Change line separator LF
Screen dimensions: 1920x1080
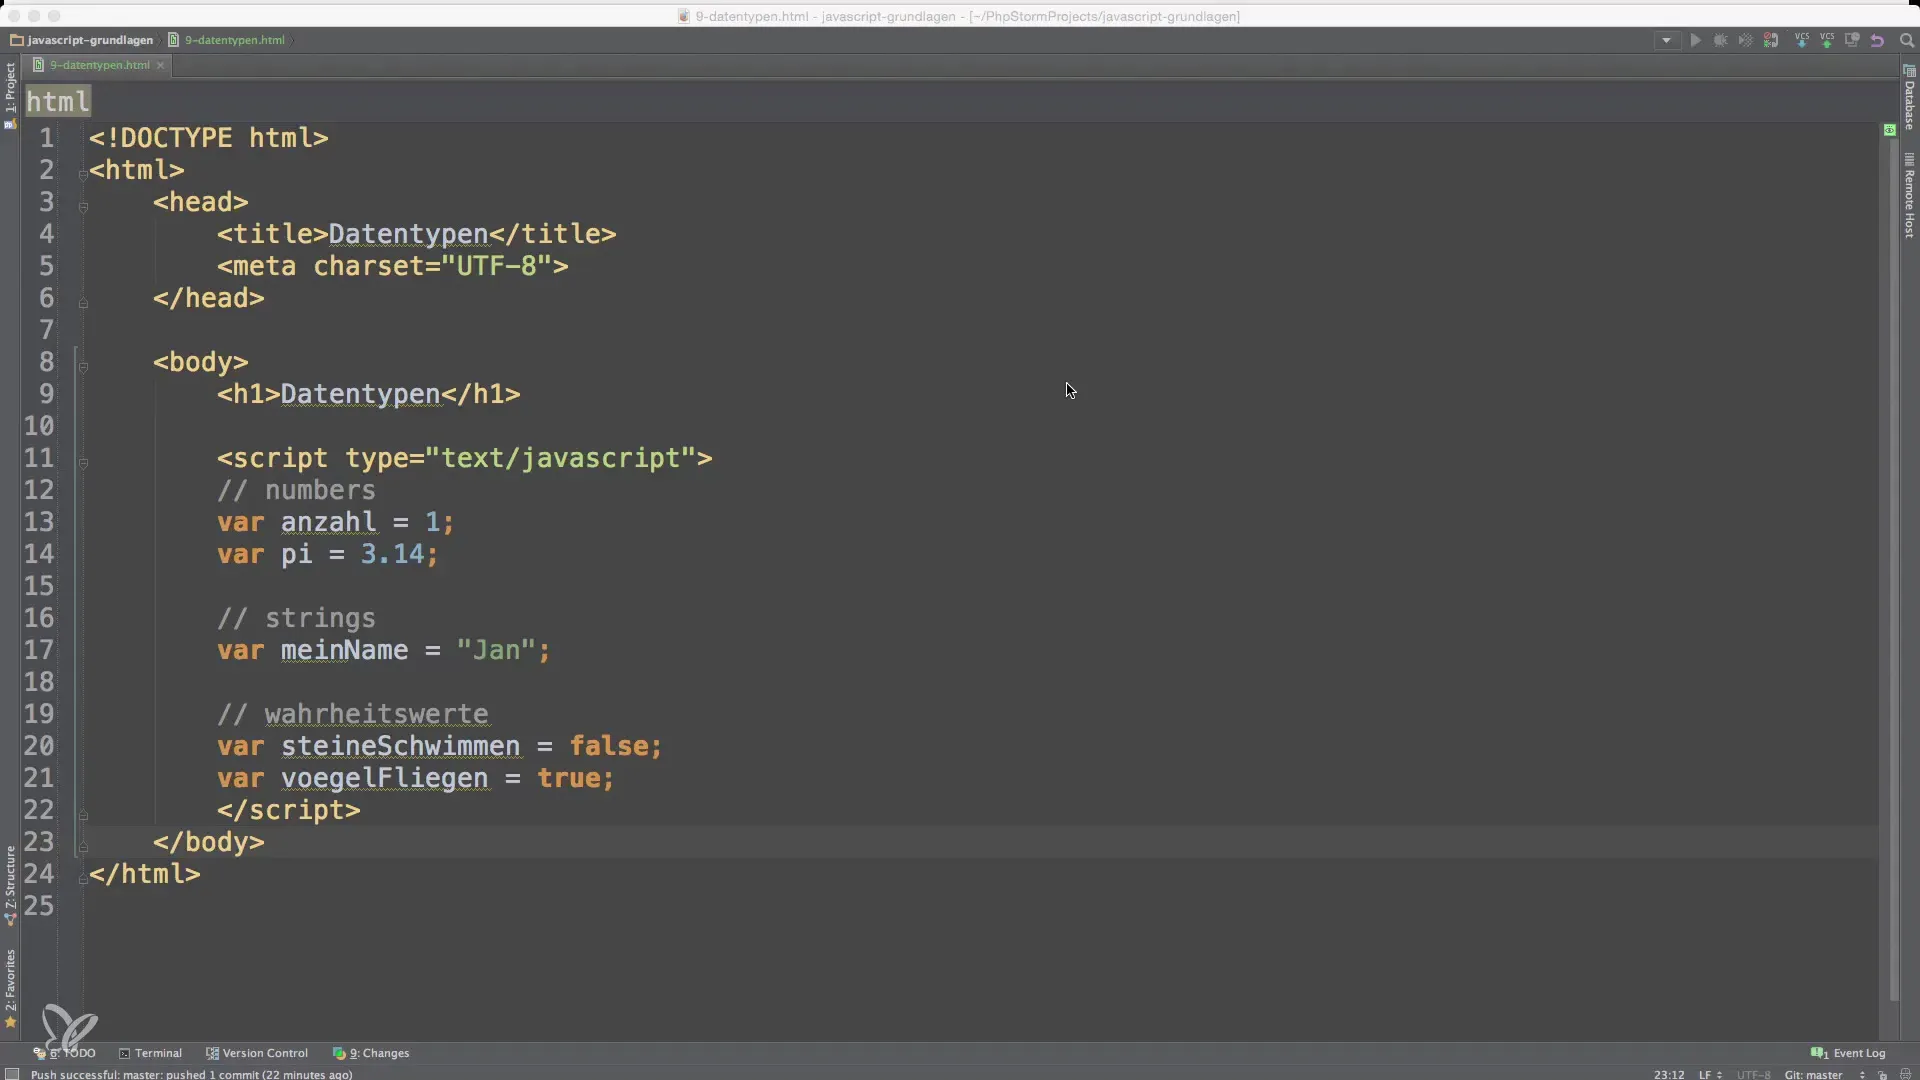[1710, 1075]
